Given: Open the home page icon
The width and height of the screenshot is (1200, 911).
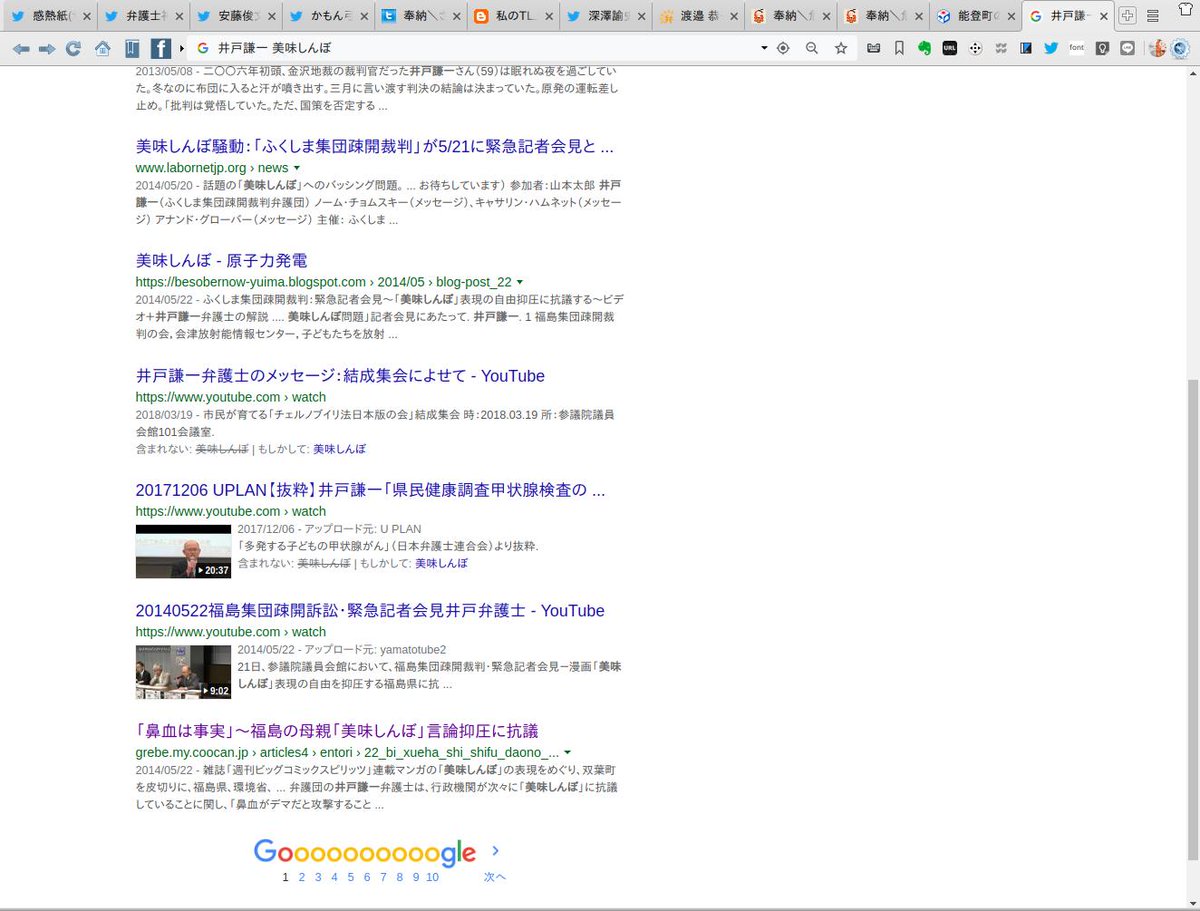Looking at the screenshot, I should click(102, 48).
